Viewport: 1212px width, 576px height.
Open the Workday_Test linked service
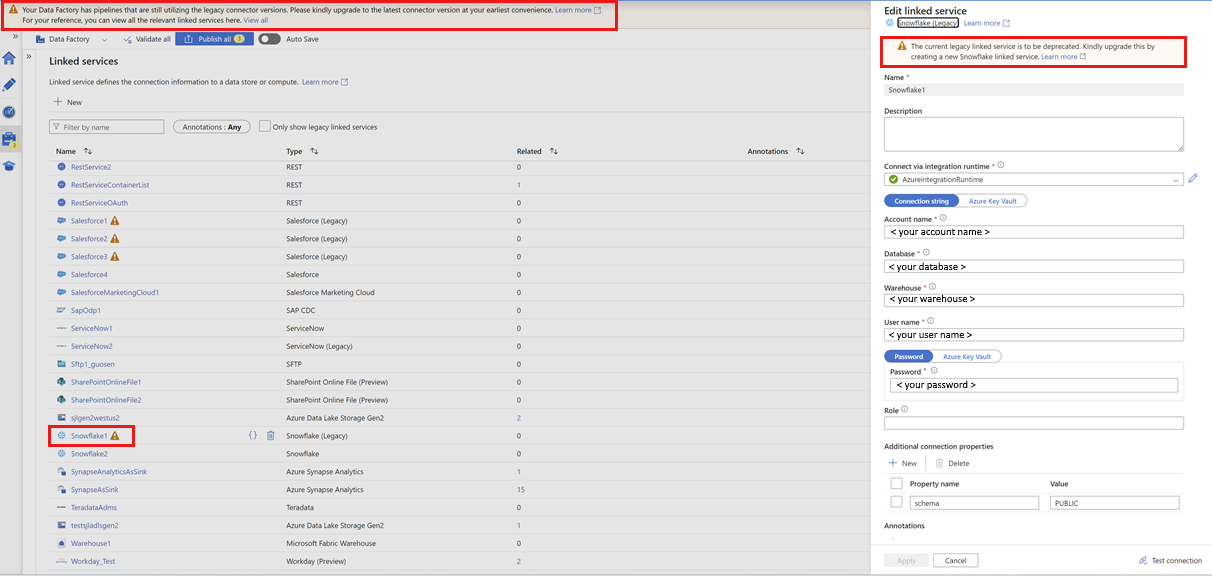[93, 561]
